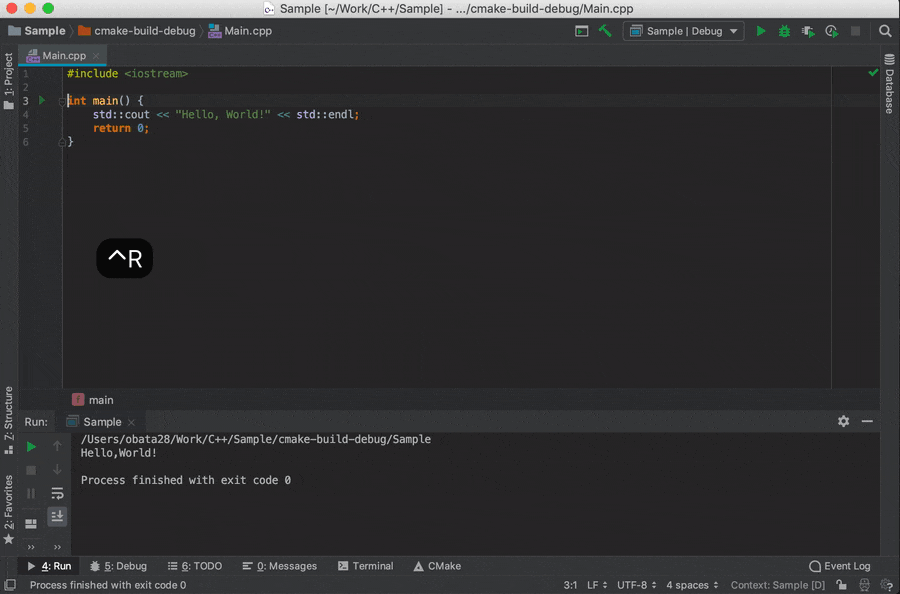Click the top toolbar stop button
This screenshot has width=900, height=594.
coord(855,31)
